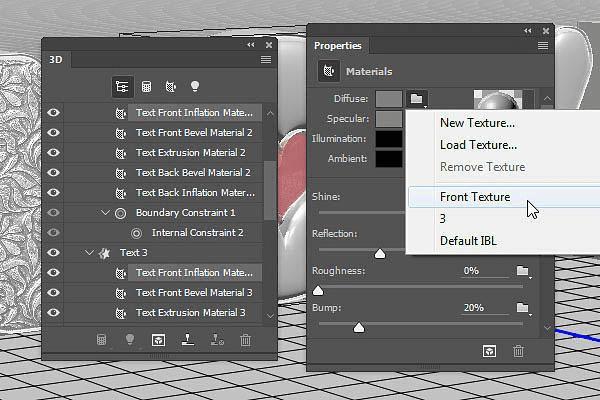Hide Text Extrusion Material 3
This screenshot has width=600, height=400.
54,312
